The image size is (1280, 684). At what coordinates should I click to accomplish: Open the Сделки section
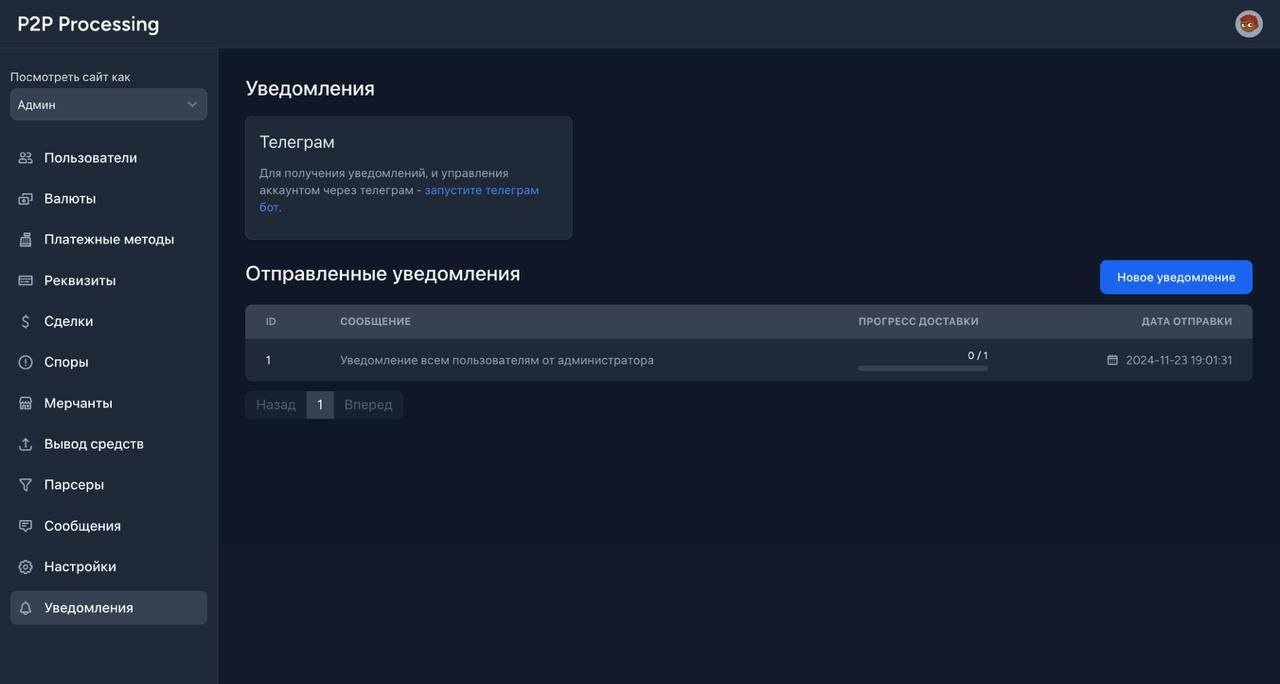pos(109,322)
